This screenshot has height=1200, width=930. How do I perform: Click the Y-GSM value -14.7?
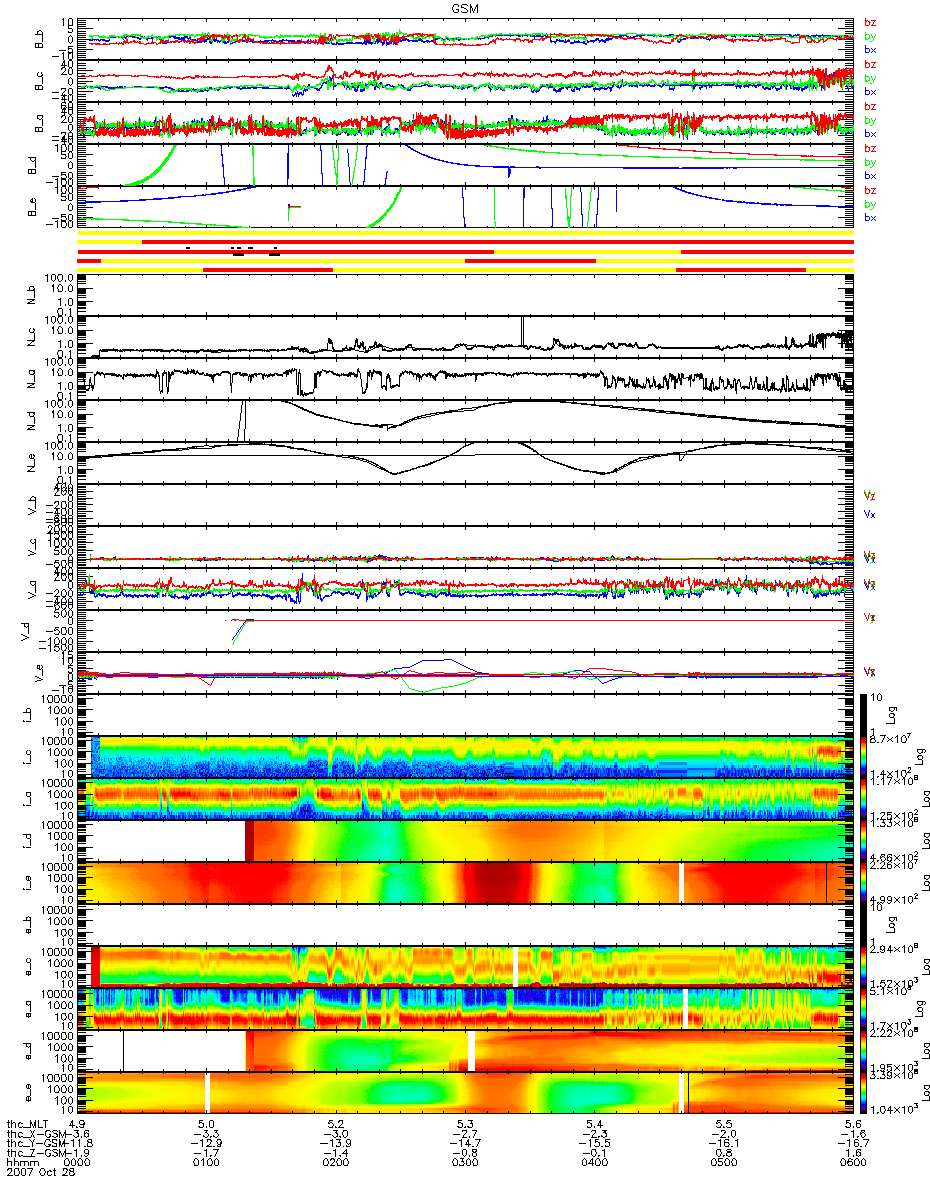465,1143
